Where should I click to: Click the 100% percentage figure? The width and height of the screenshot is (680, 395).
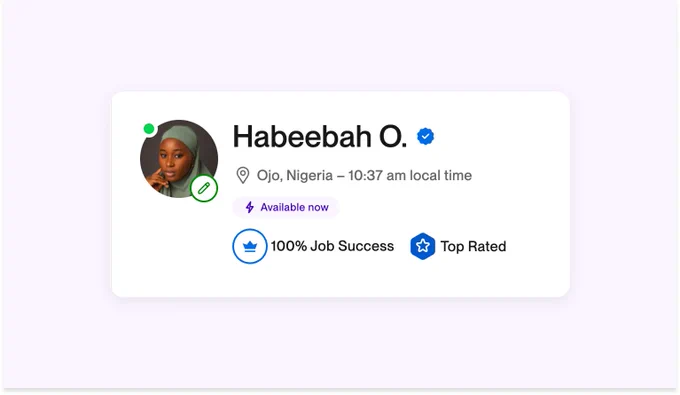tap(289, 246)
